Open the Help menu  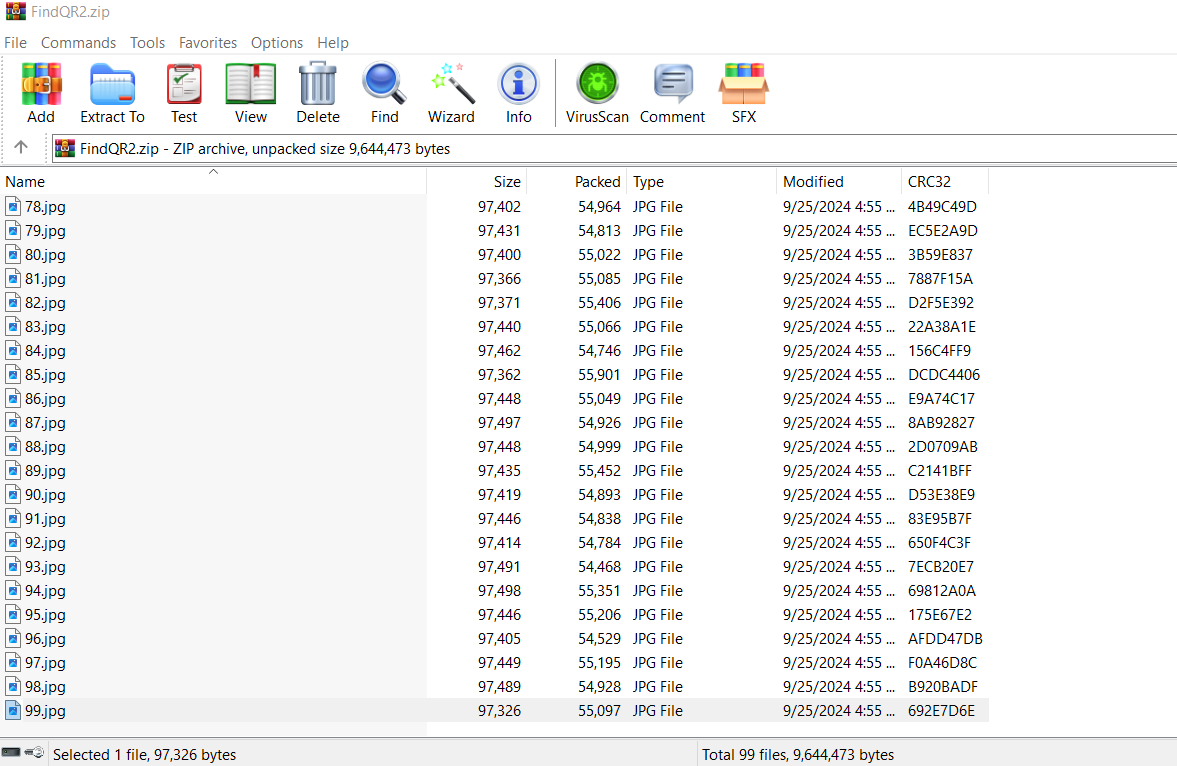coord(333,43)
